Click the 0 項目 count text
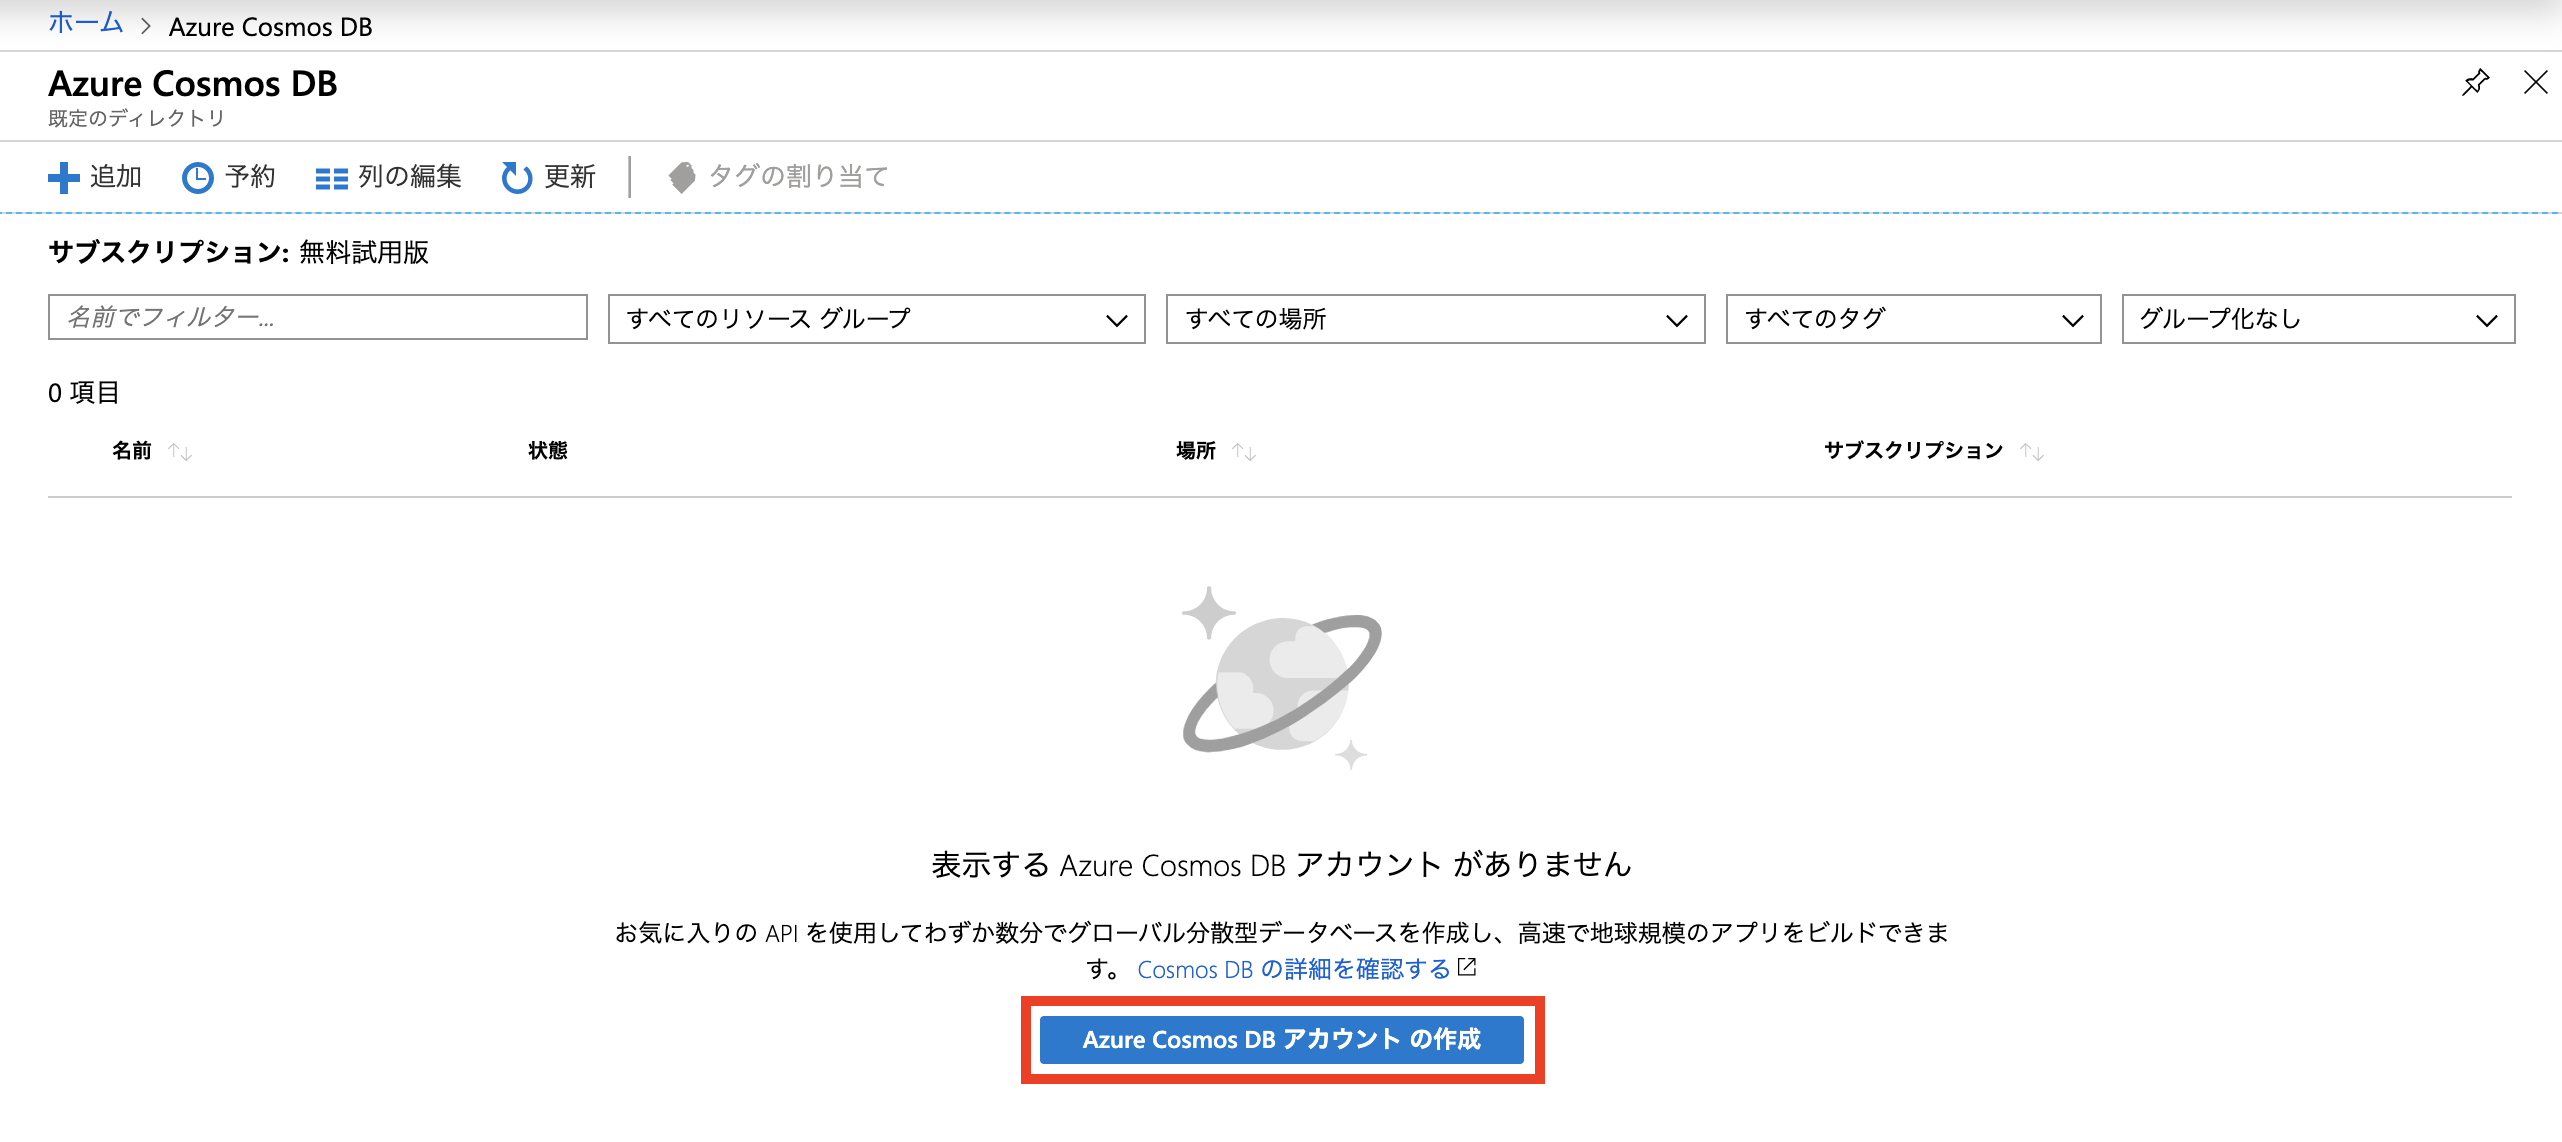 (84, 392)
